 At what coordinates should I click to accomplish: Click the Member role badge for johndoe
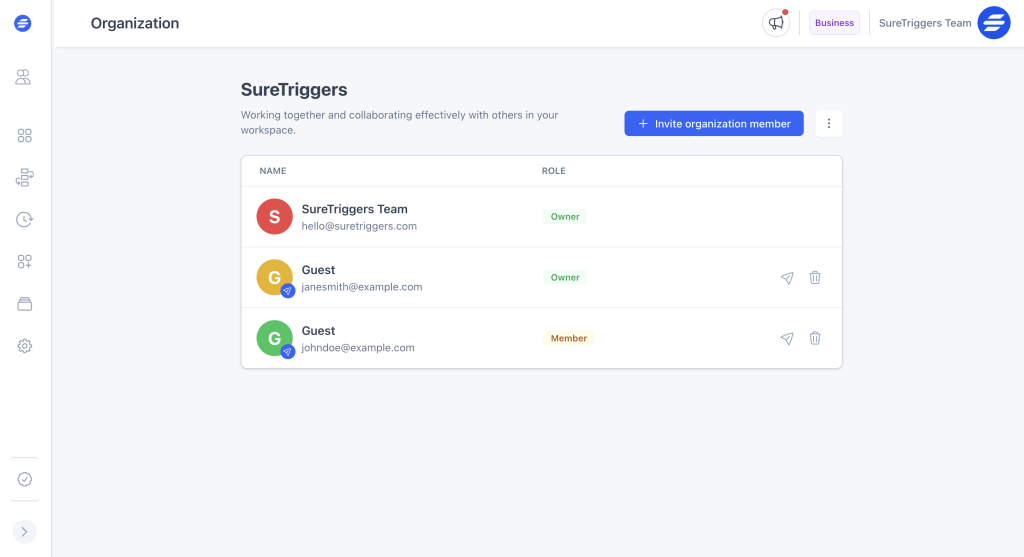568,339
